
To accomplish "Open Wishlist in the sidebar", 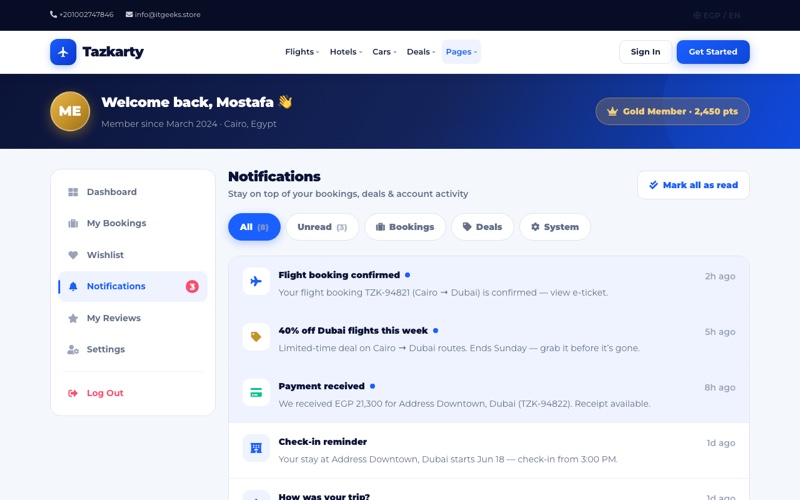I will 133,255.
